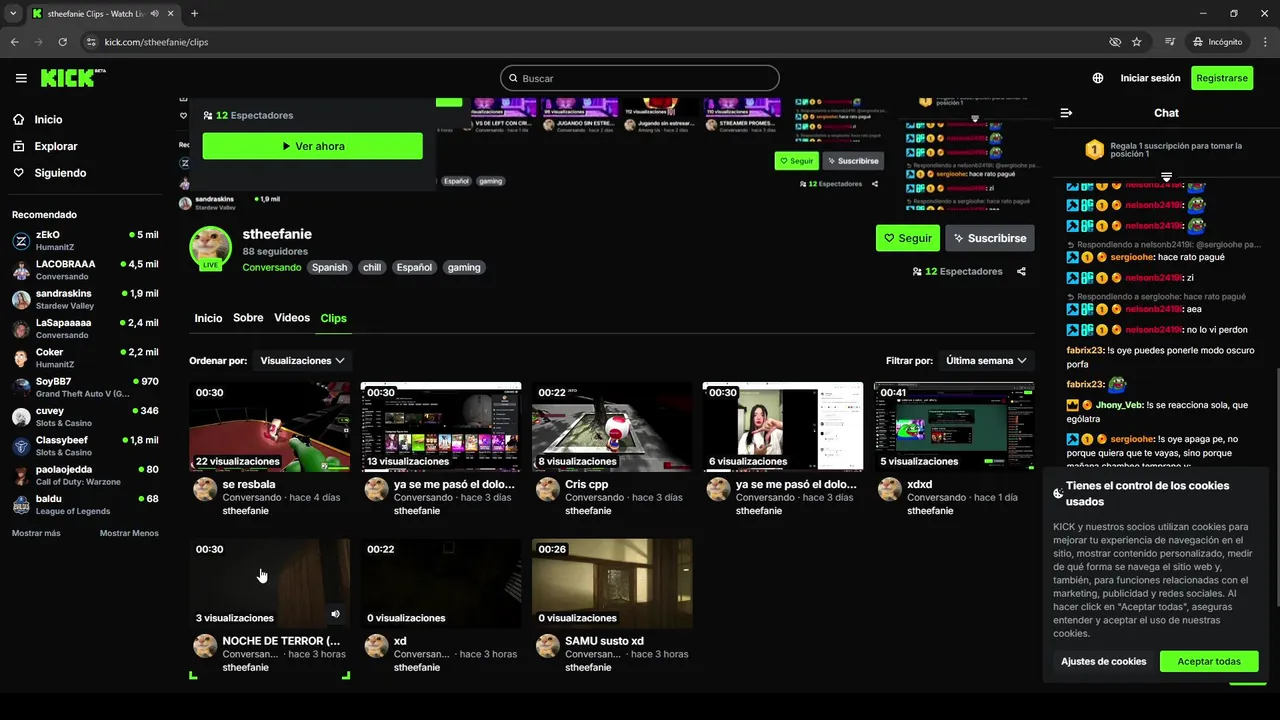The image size is (1280, 720).
Task: Open the language globe icon
Action: coord(1098,78)
